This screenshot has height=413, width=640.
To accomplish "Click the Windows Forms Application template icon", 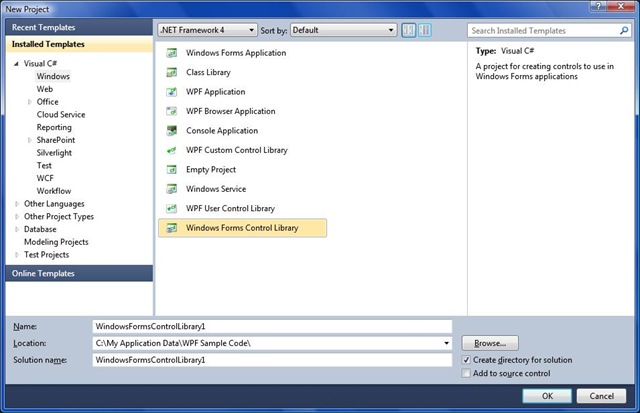I will 172,53.
